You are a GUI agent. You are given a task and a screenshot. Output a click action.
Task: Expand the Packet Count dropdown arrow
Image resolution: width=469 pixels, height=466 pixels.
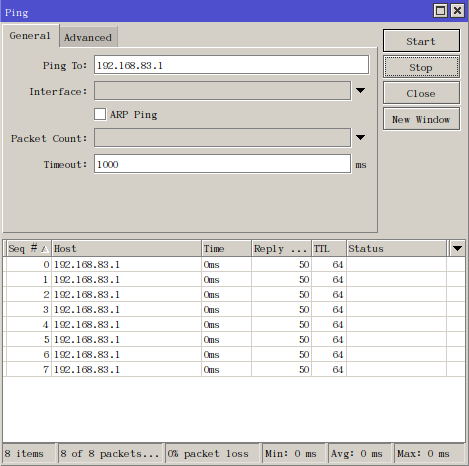[x=360, y=137]
